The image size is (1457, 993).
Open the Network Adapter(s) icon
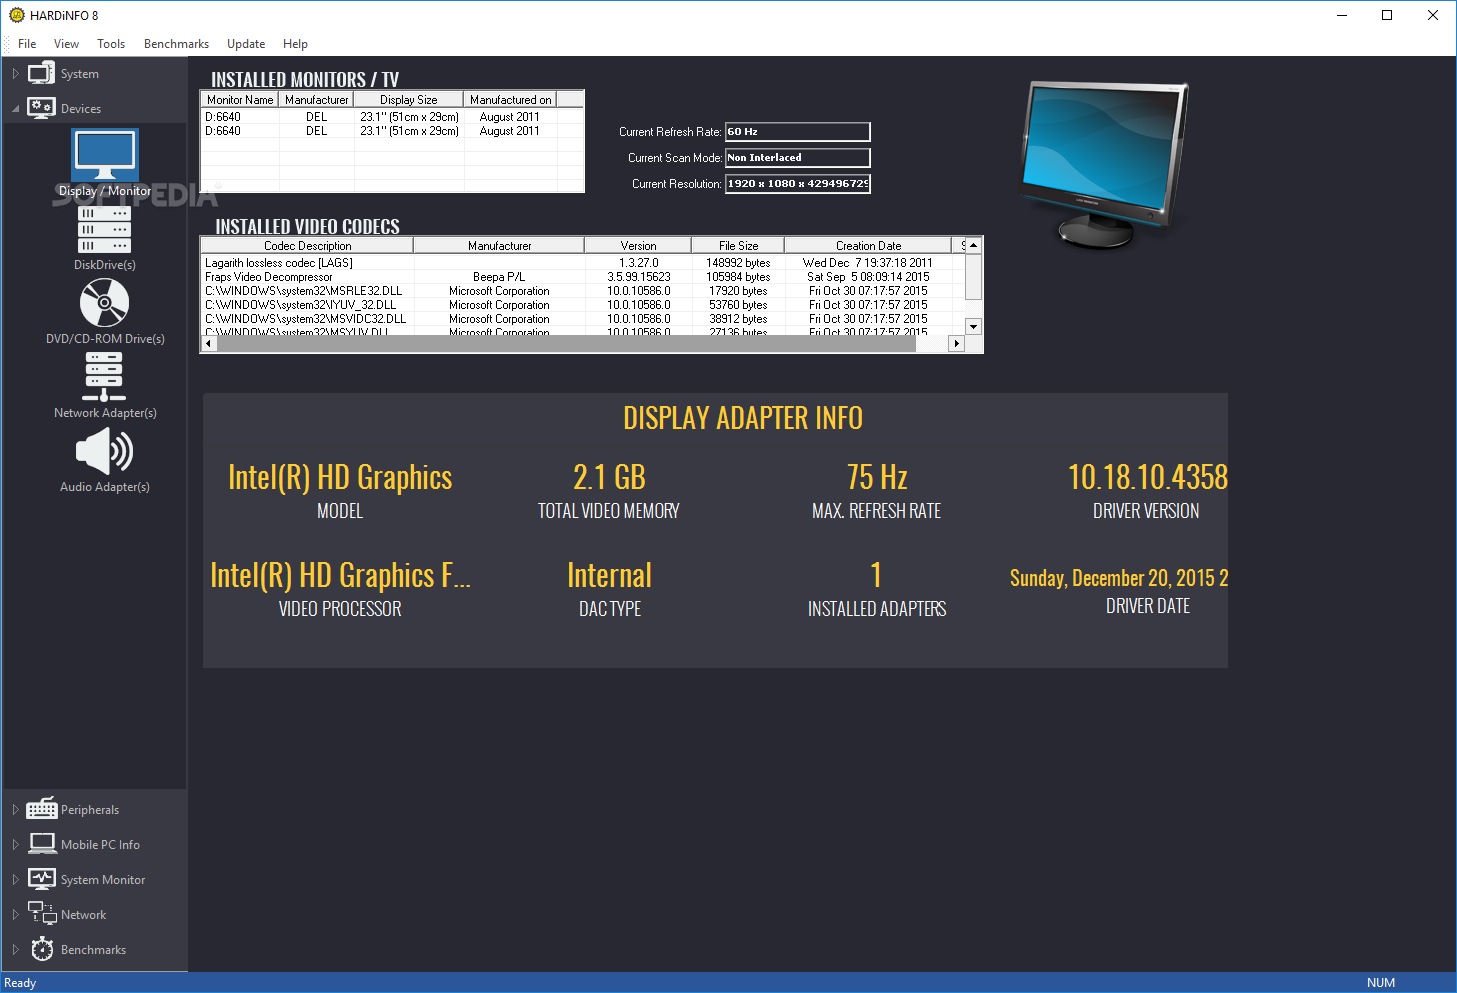(x=104, y=377)
